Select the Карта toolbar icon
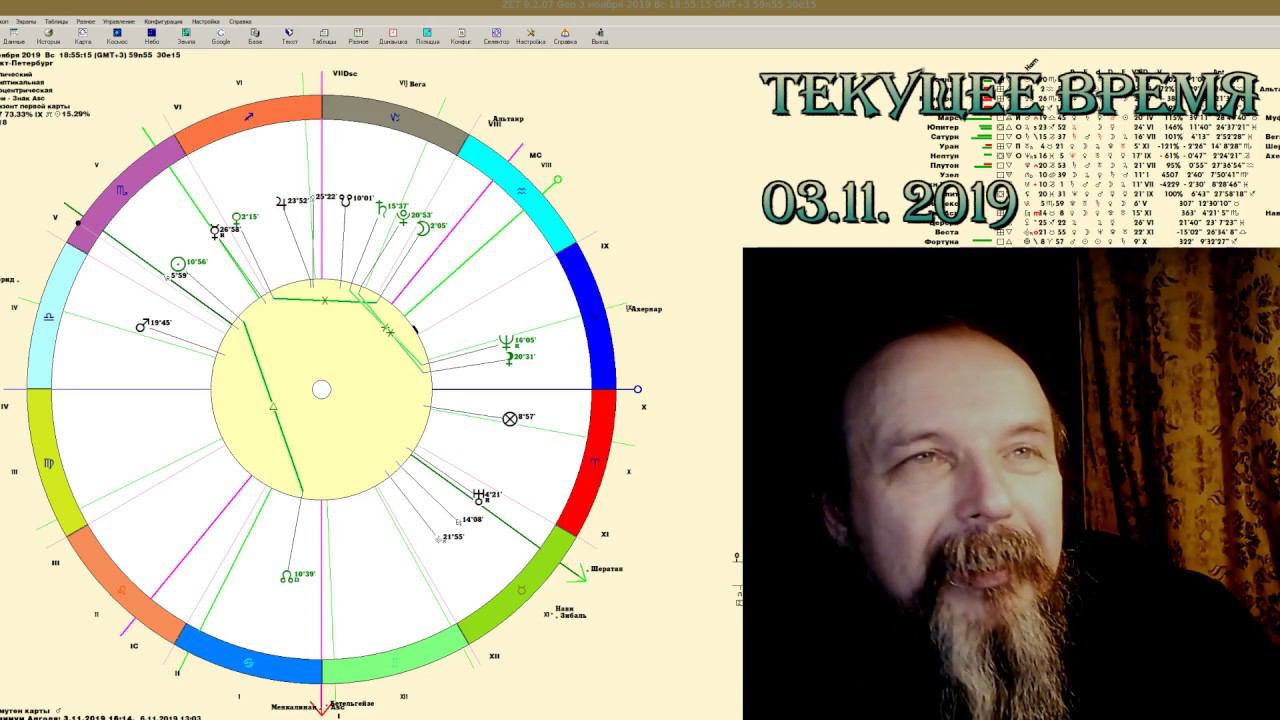 click(83, 36)
